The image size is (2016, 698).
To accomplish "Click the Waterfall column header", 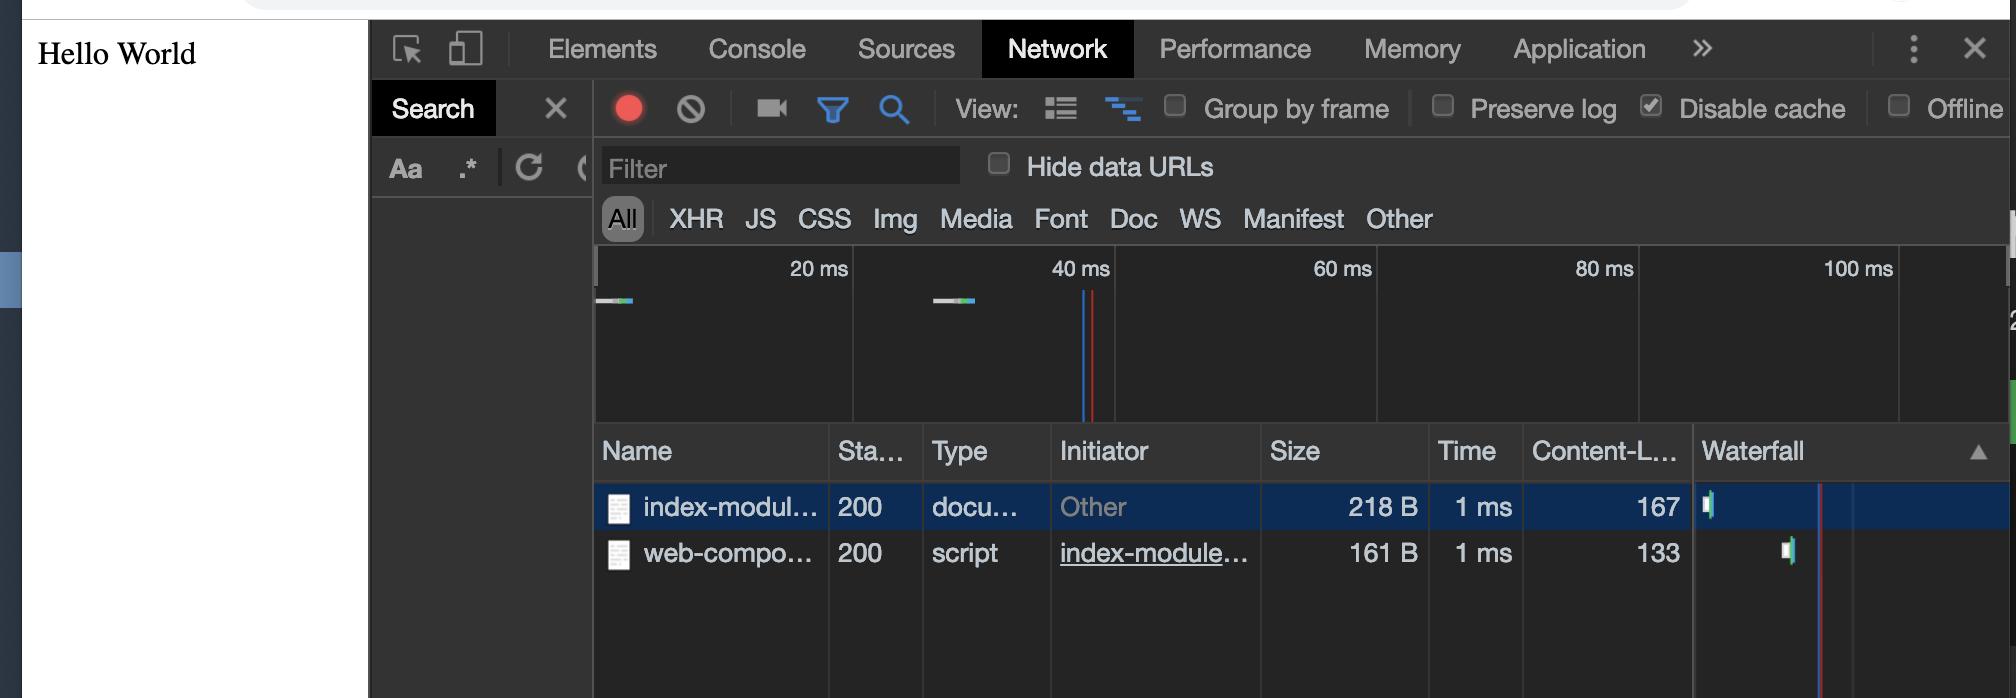I will pyautogui.click(x=1850, y=451).
